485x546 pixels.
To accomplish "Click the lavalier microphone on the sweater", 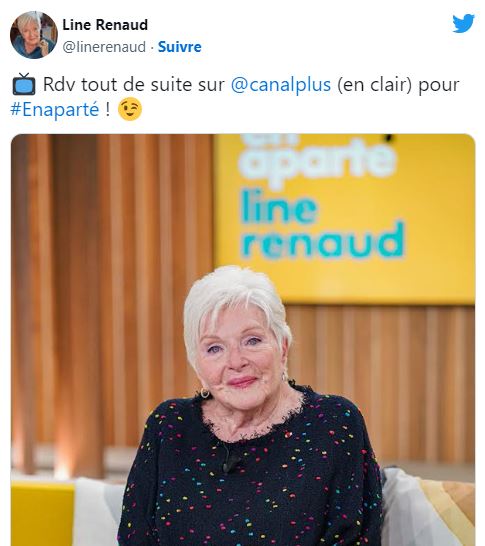I will (x=230, y=460).
